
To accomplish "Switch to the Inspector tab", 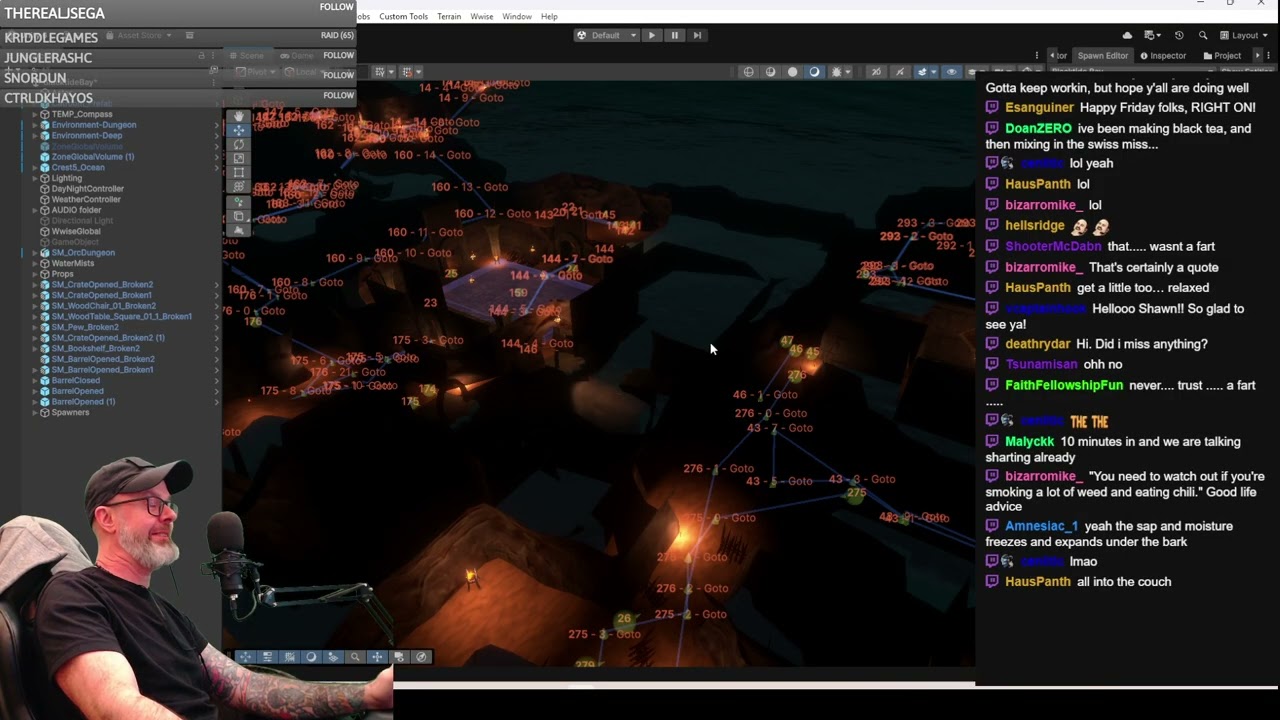I will (1163, 56).
